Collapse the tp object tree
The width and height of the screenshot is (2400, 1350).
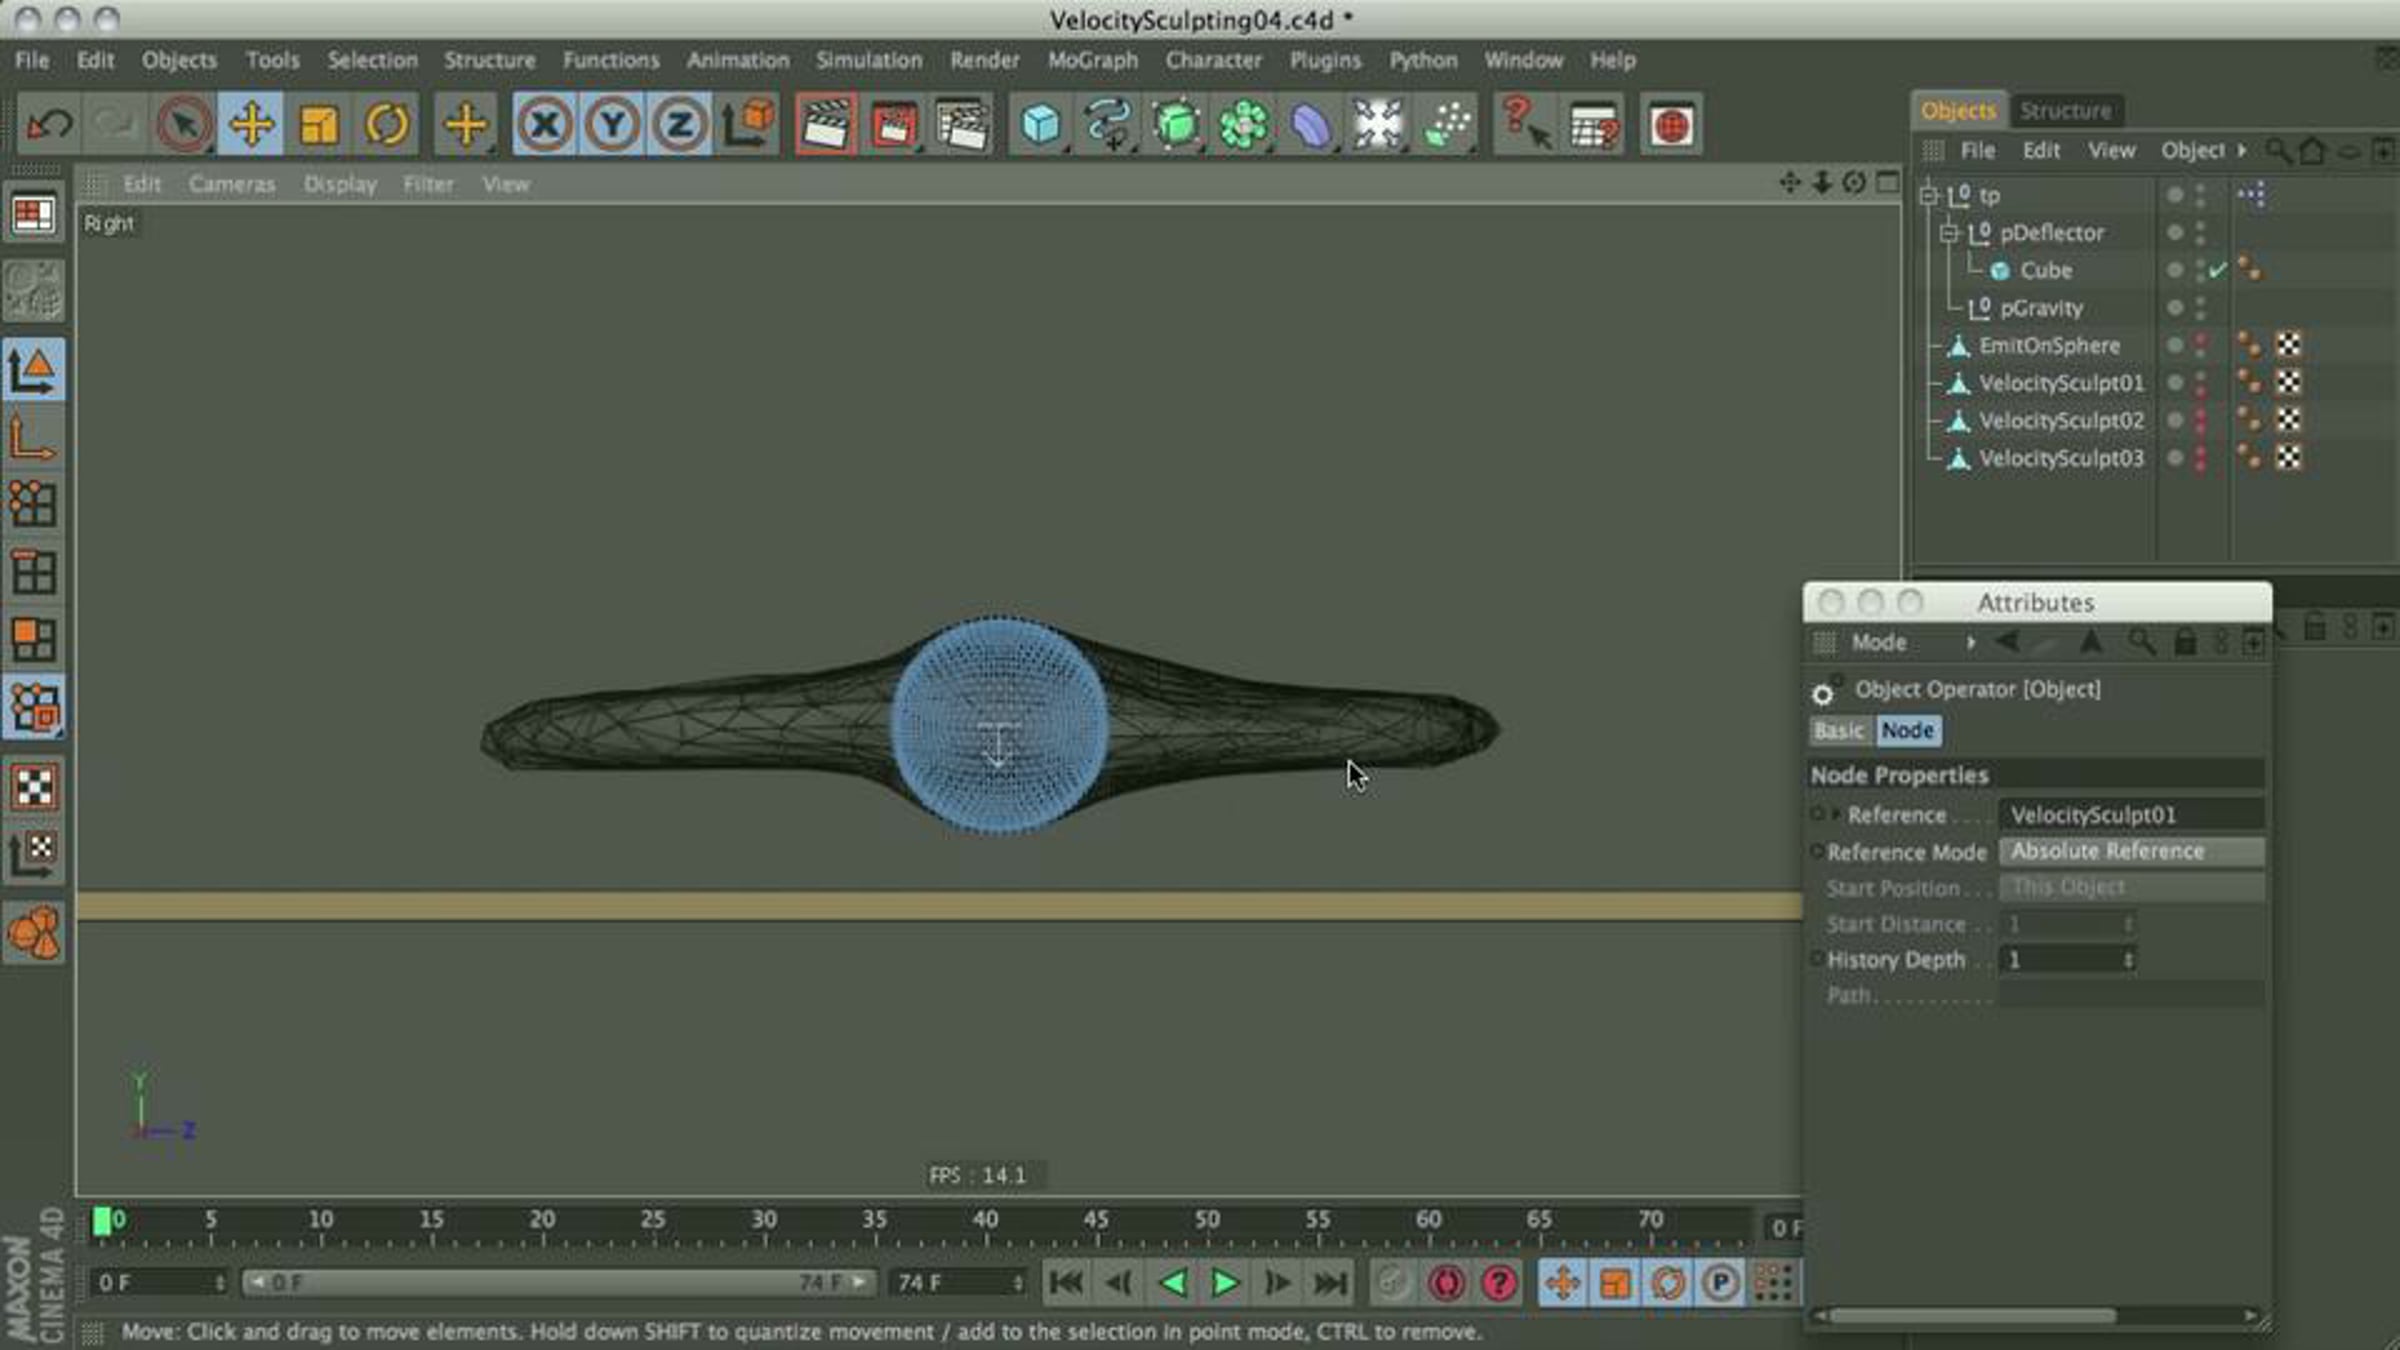point(1929,196)
